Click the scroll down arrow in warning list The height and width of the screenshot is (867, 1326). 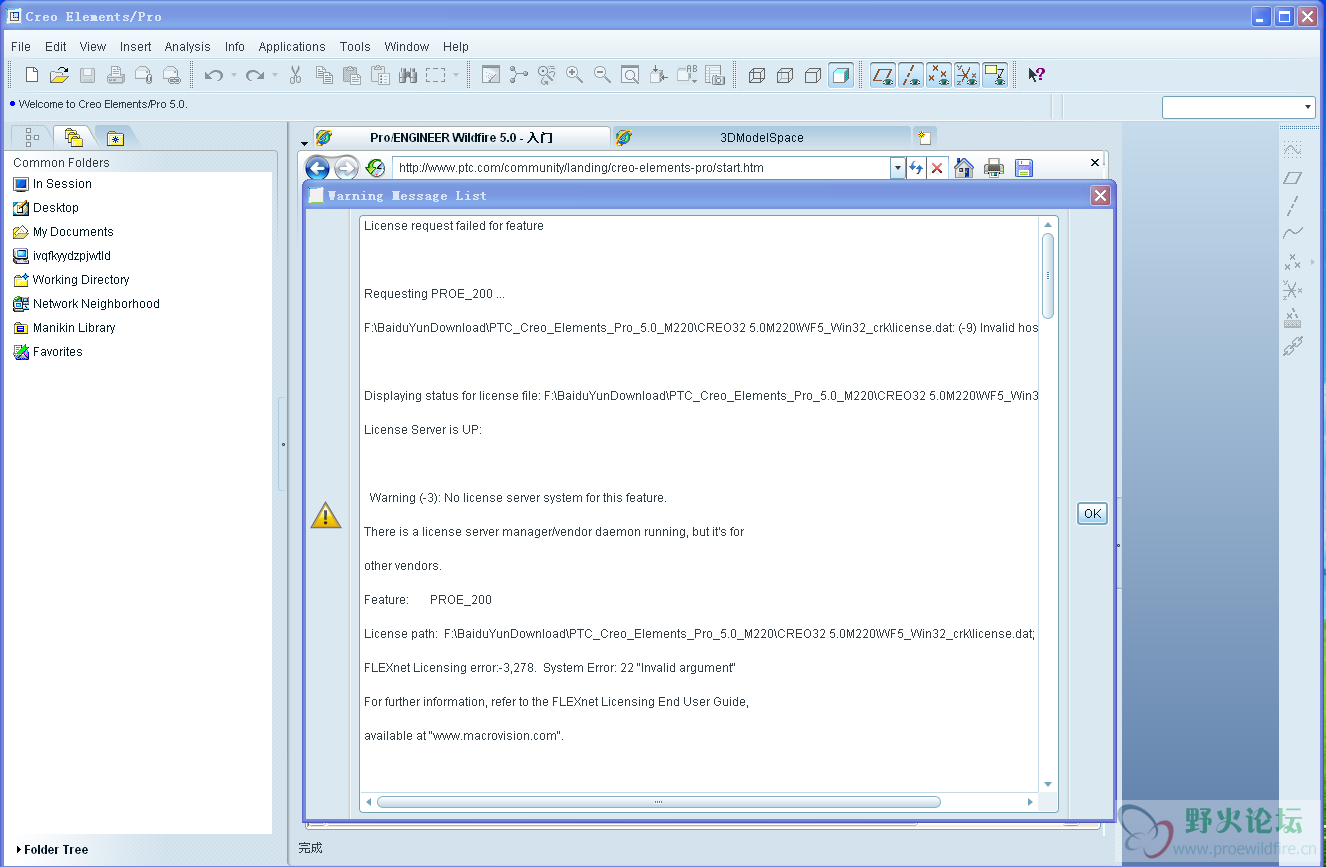[1048, 785]
